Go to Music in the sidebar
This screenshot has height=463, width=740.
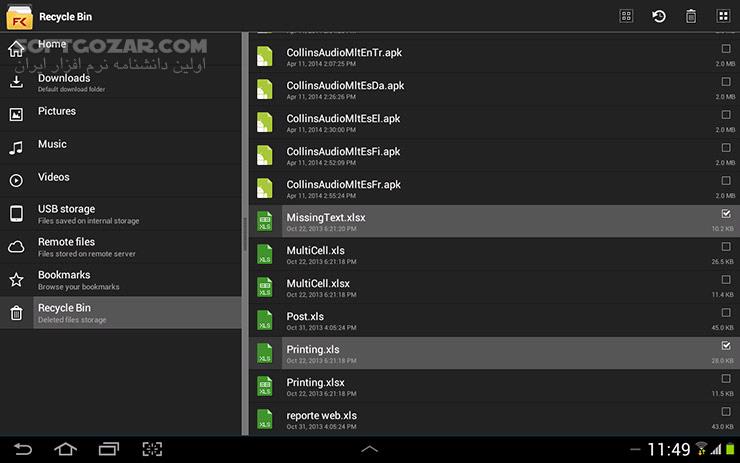pos(121,148)
